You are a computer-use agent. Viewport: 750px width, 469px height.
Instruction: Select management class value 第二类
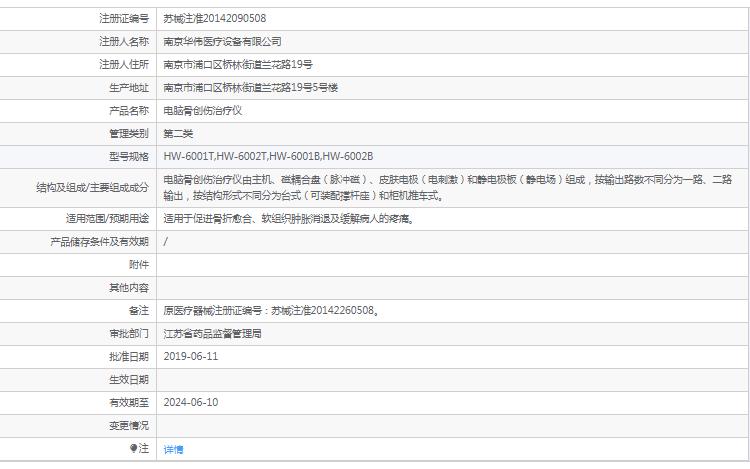[x=178, y=133]
